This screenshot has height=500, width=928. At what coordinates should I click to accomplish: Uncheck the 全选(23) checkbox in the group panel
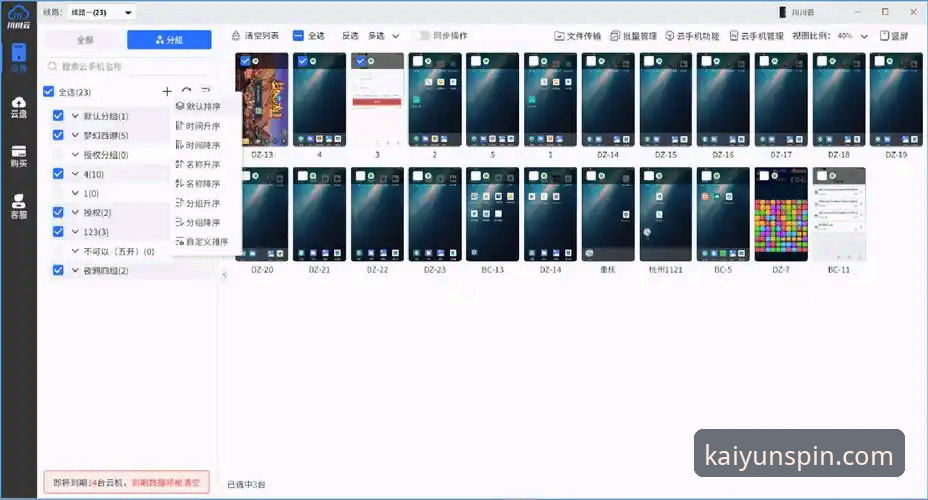pos(49,91)
